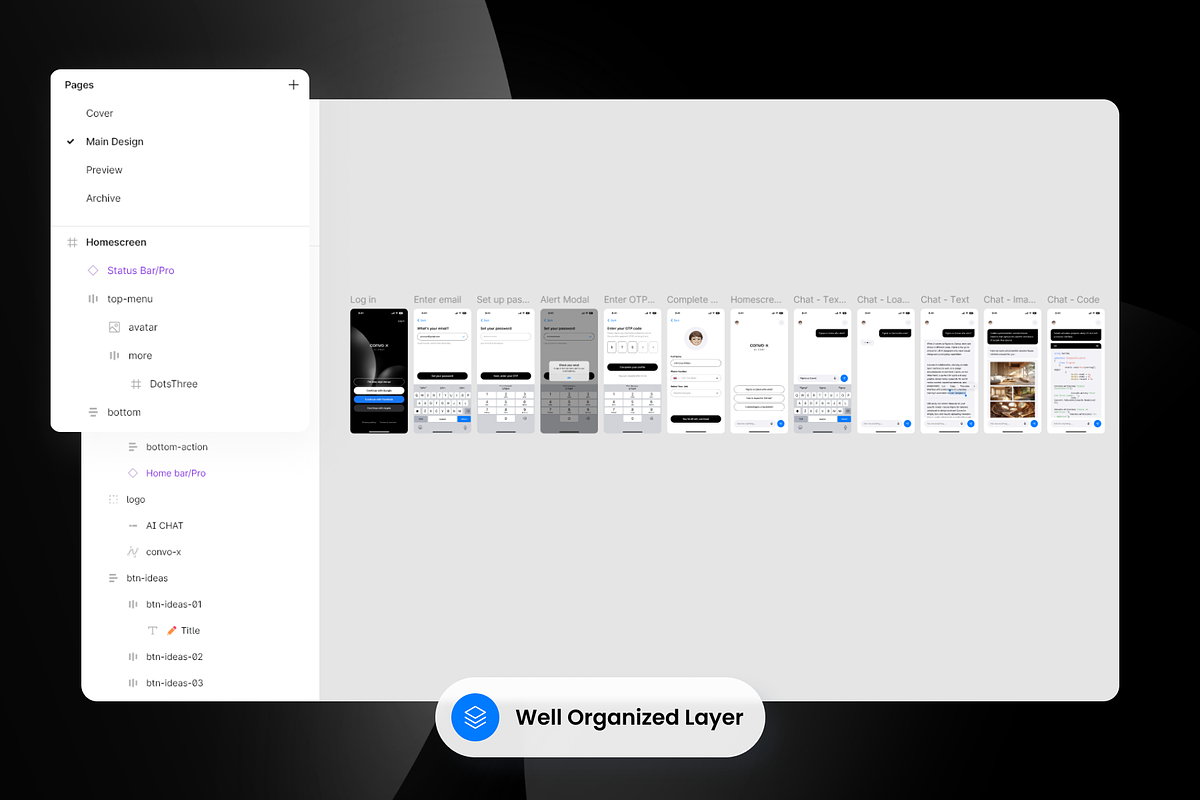Click the dotted group icon of logo layer
This screenshot has height=800, width=1200.
tap(113, 499)
